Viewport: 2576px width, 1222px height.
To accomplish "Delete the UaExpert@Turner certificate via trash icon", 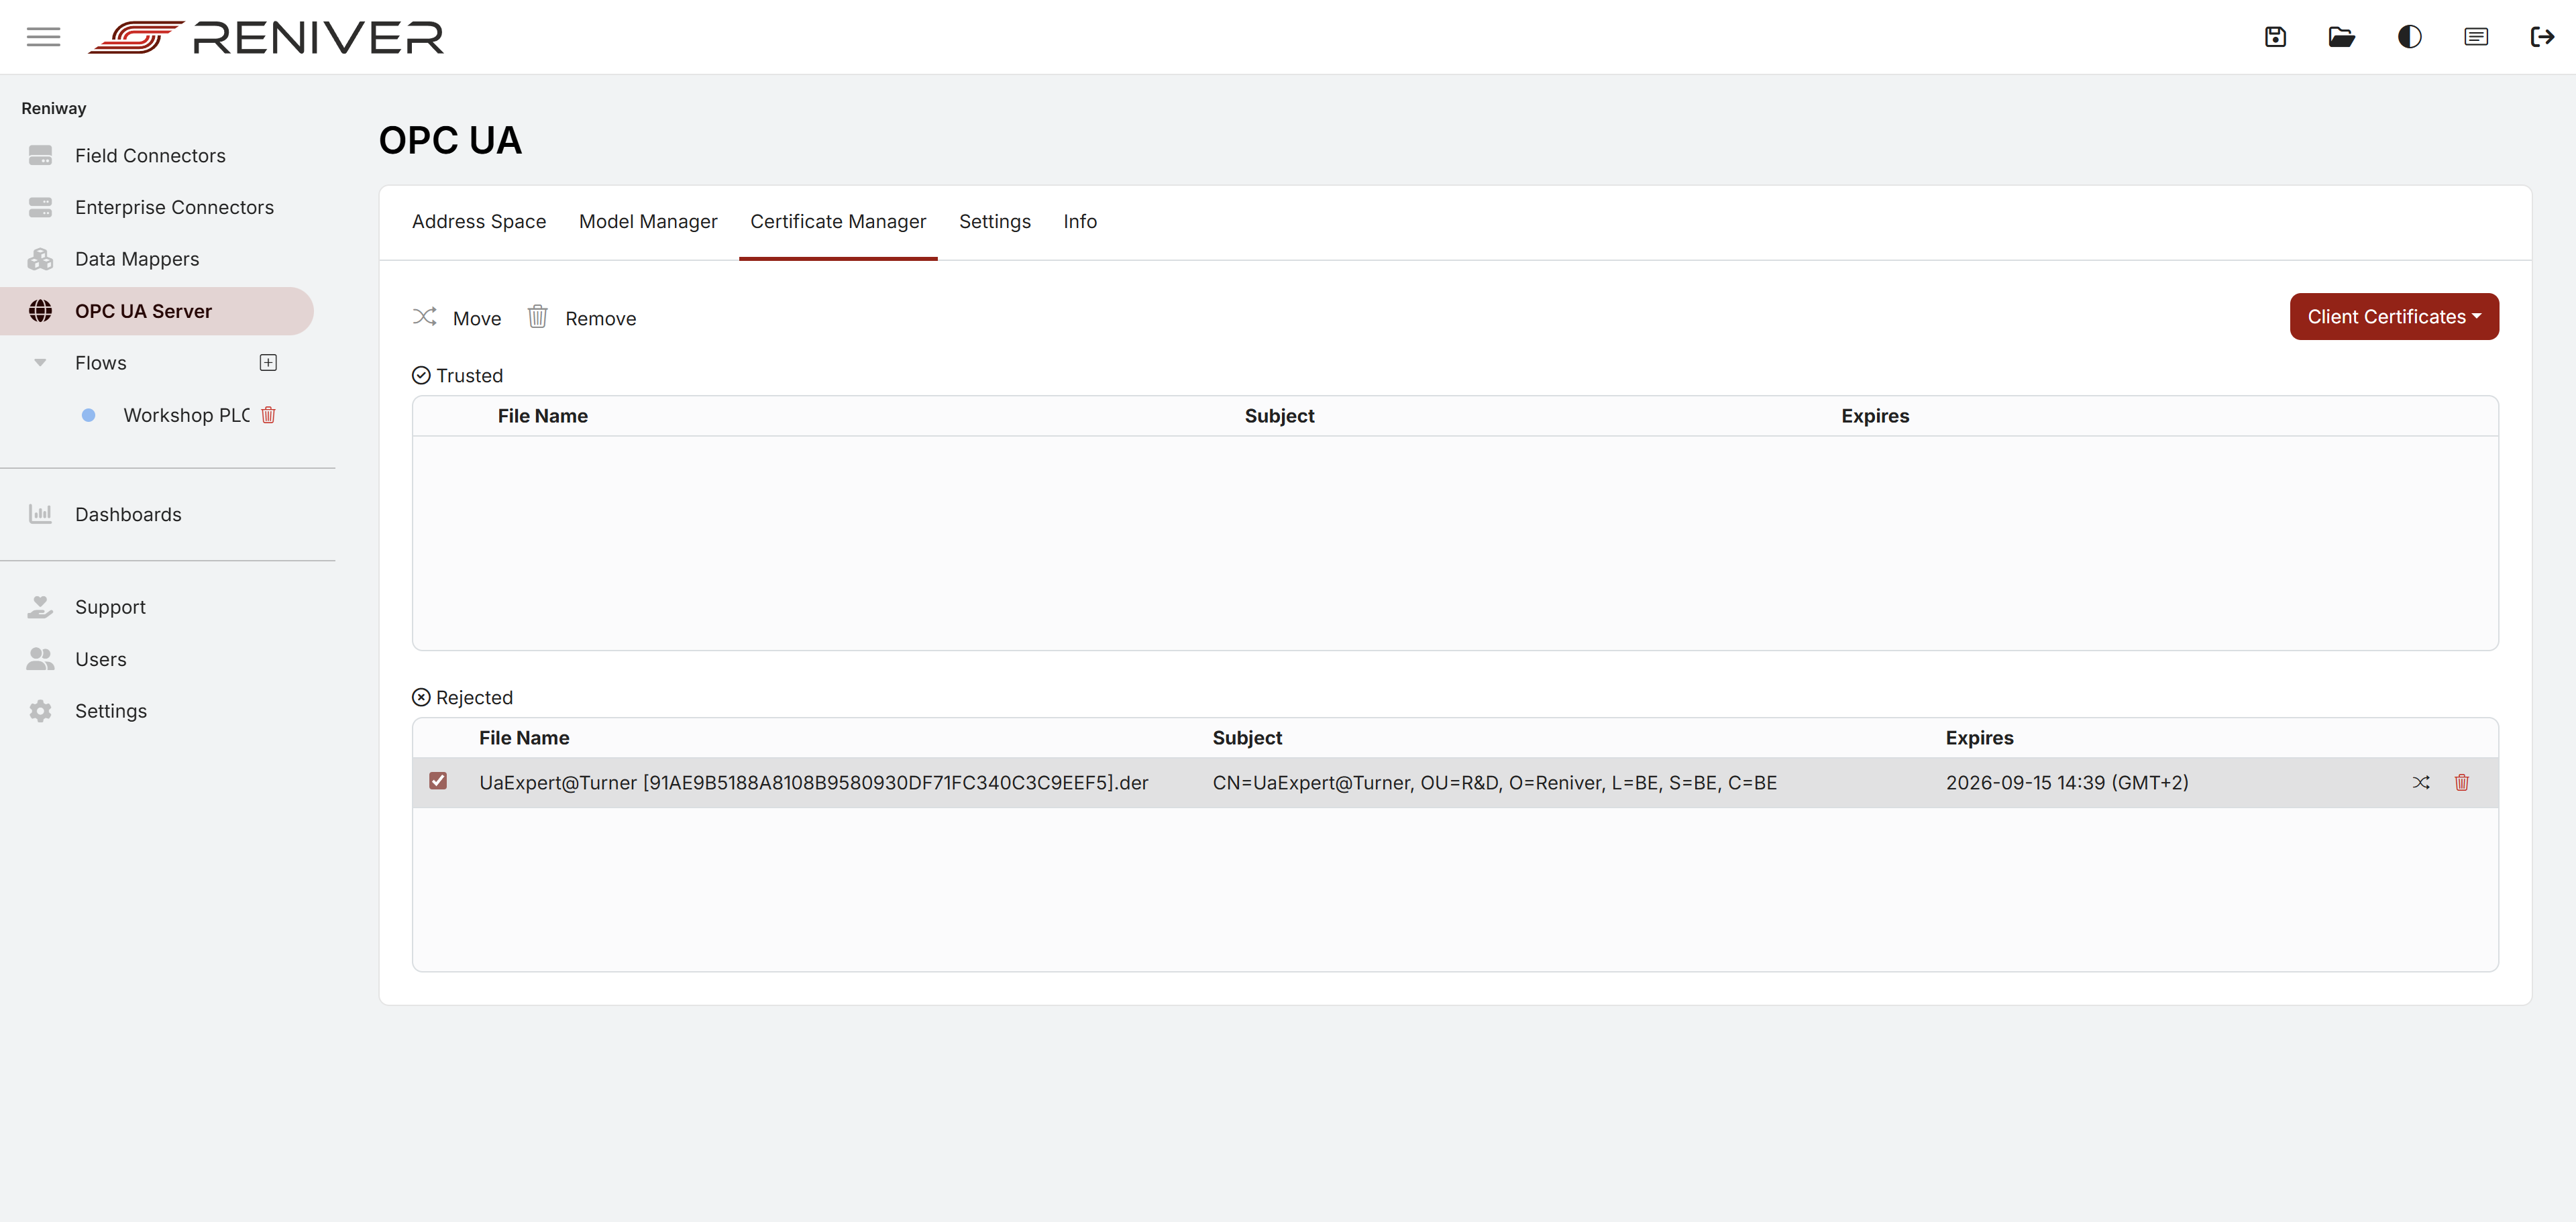I will tap(2462, 783).
